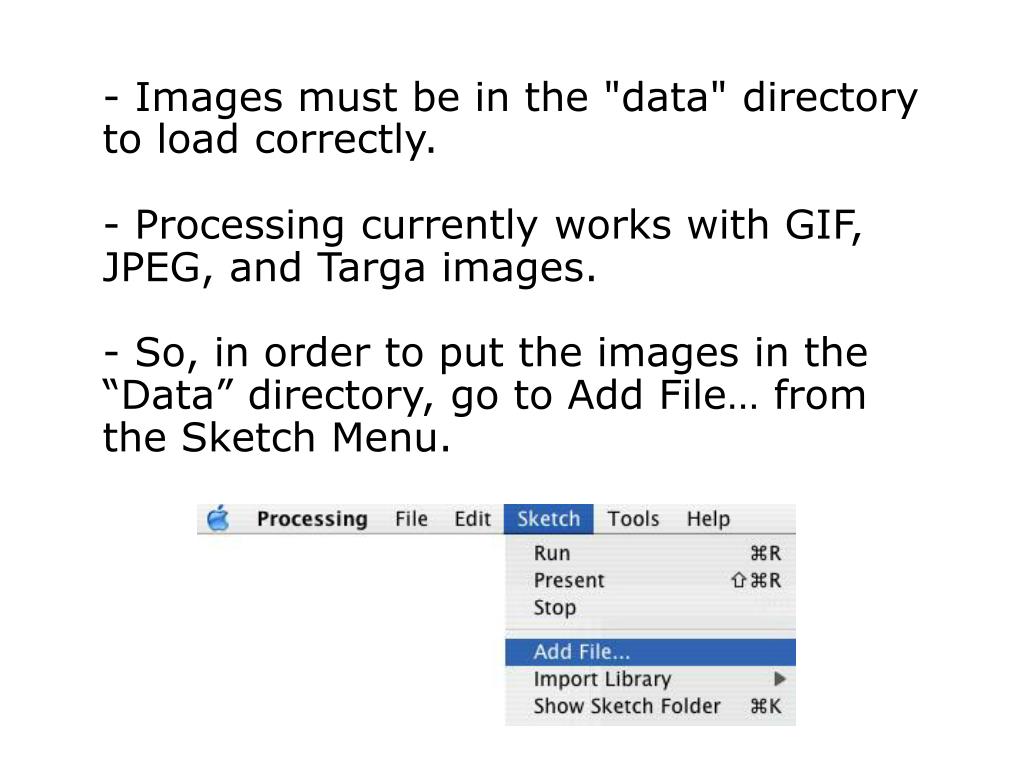The width and height of the screenshot is (1024, 768).
Task: Open the Apple menu icon
Action: pos(218,519)
